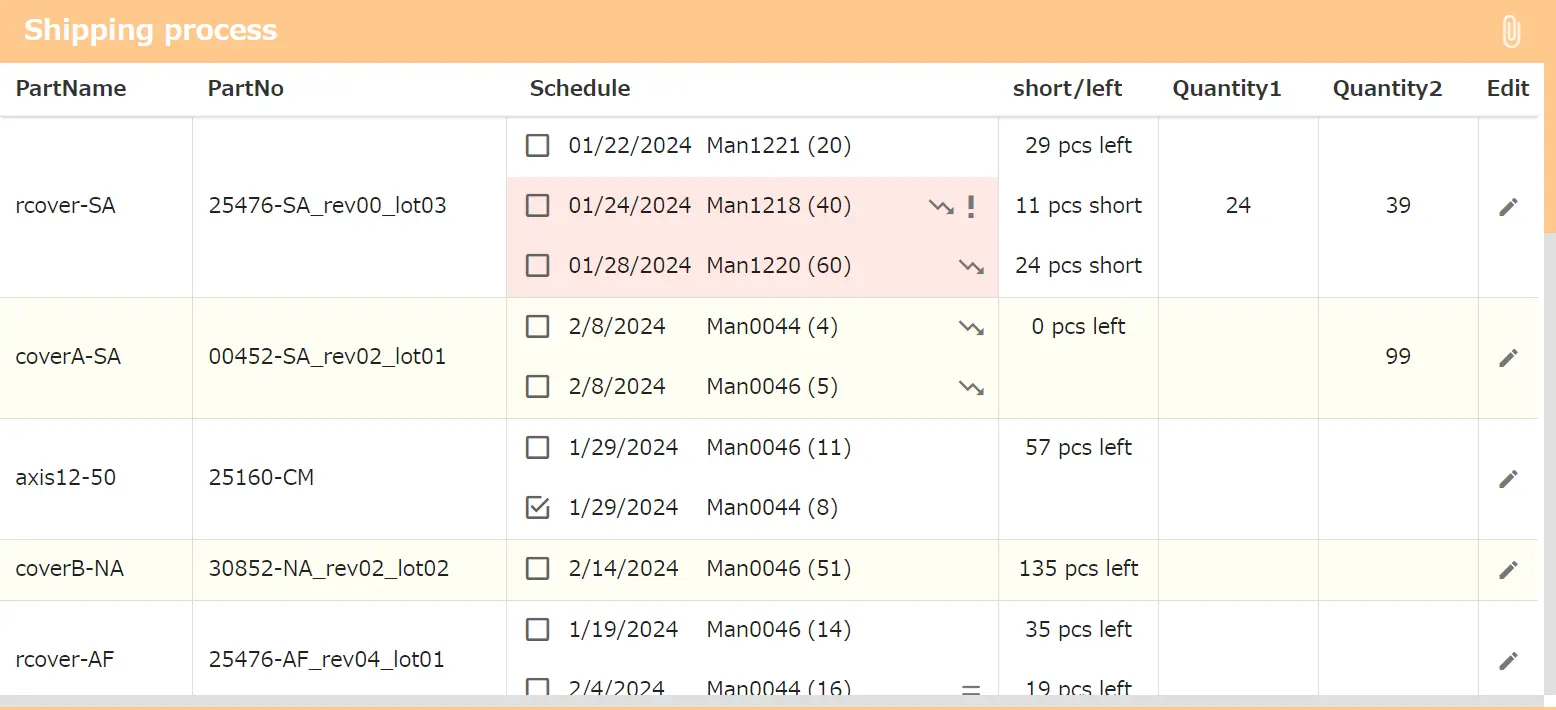Open edit pencil for axis12-50 row
The width and height of the screenshot is (1556, 710).
[1508, 479]
